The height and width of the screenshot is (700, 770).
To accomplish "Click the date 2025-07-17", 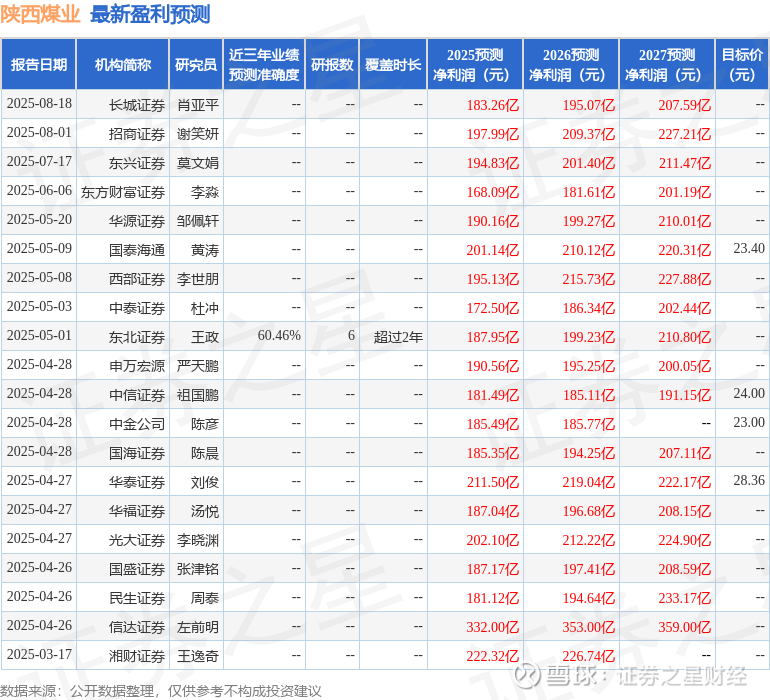I will click(39, 162).
